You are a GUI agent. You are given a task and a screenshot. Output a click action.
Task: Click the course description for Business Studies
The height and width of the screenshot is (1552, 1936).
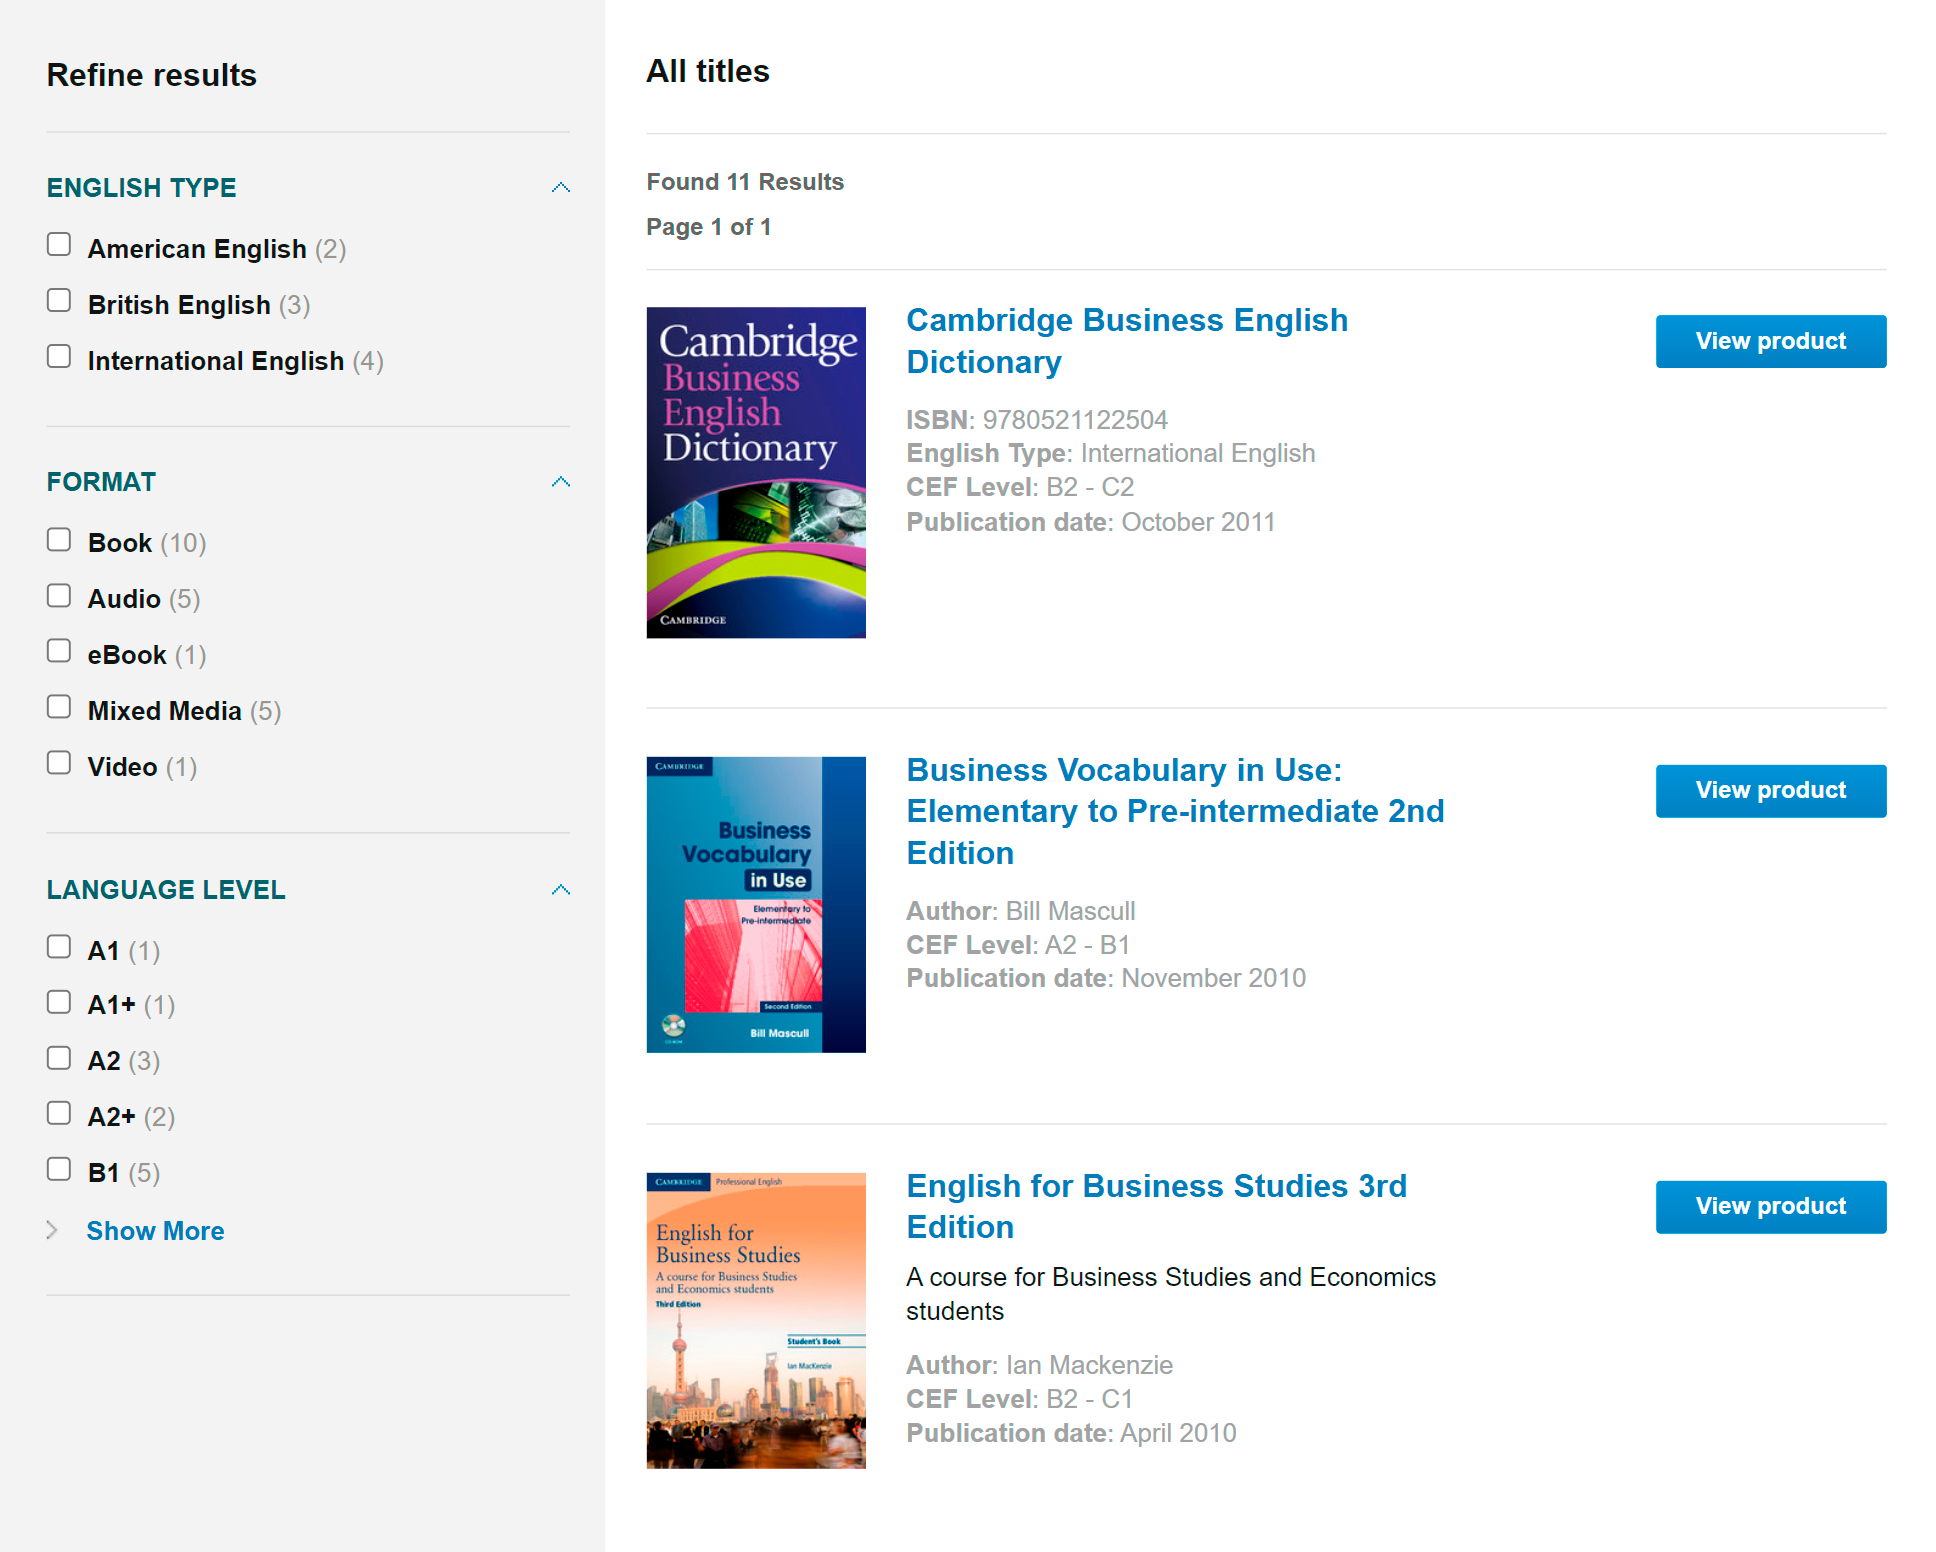pyautogui.click(x=1171, y=1294)
